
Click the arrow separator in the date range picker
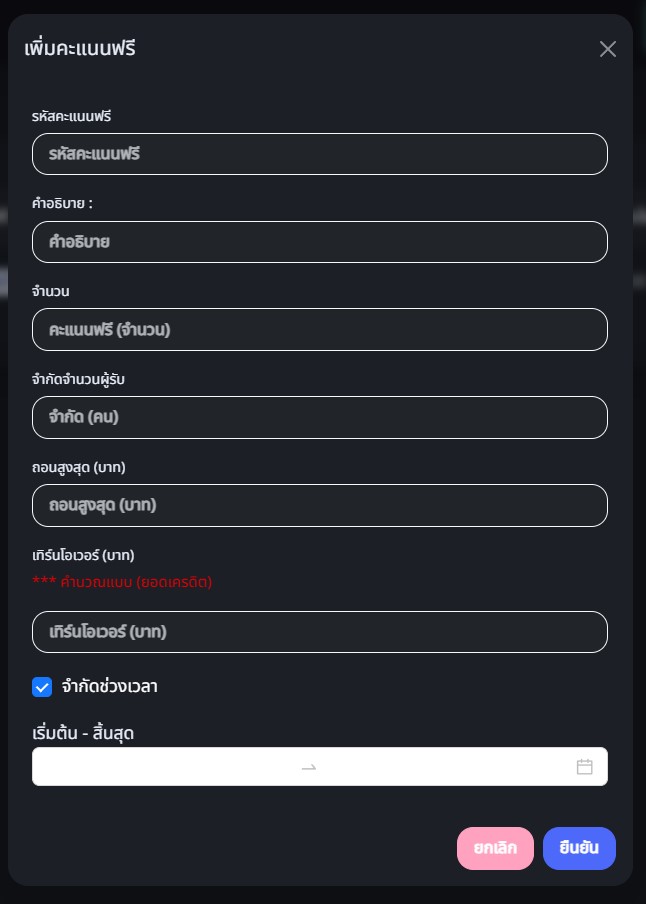(x=309, y=767)
